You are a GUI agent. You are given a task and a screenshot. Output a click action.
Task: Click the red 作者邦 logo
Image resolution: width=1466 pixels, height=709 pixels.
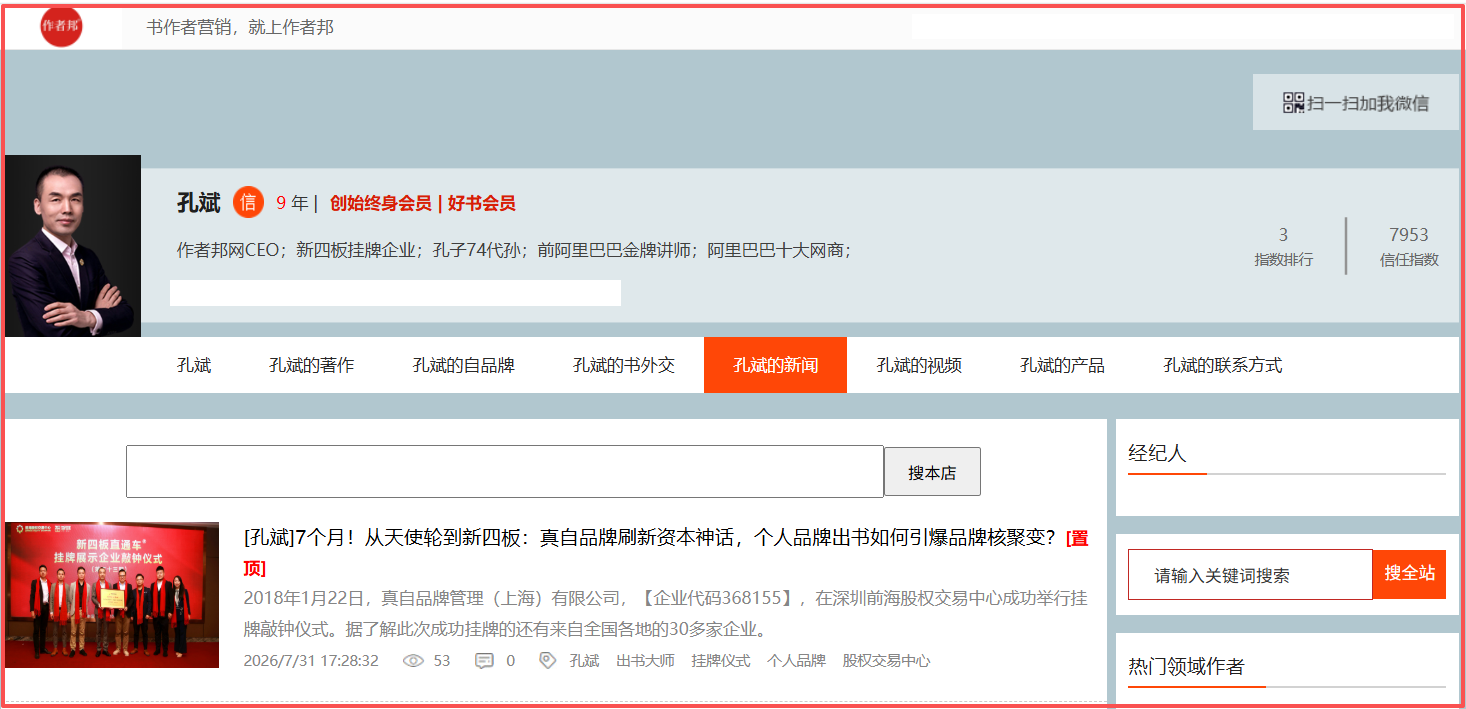pyautogui.click(x=61, y=26)
